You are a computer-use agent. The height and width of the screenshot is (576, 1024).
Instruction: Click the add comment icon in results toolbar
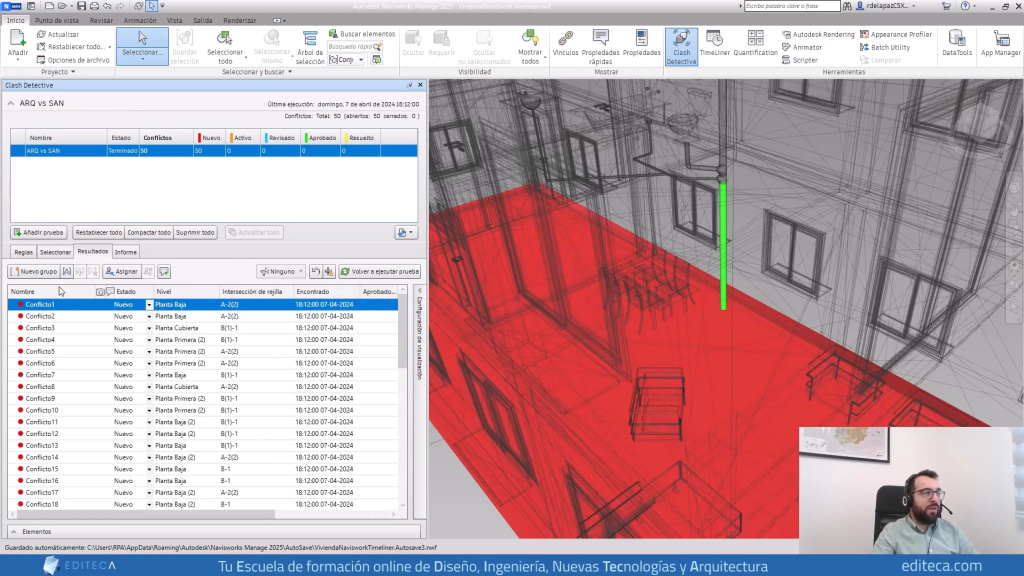(164, 272)
